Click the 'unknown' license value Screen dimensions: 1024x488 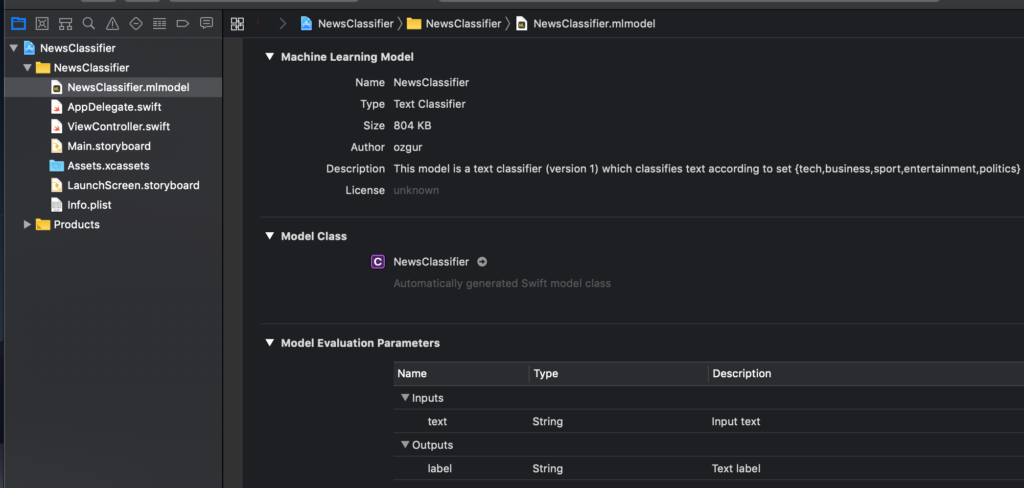416,190
